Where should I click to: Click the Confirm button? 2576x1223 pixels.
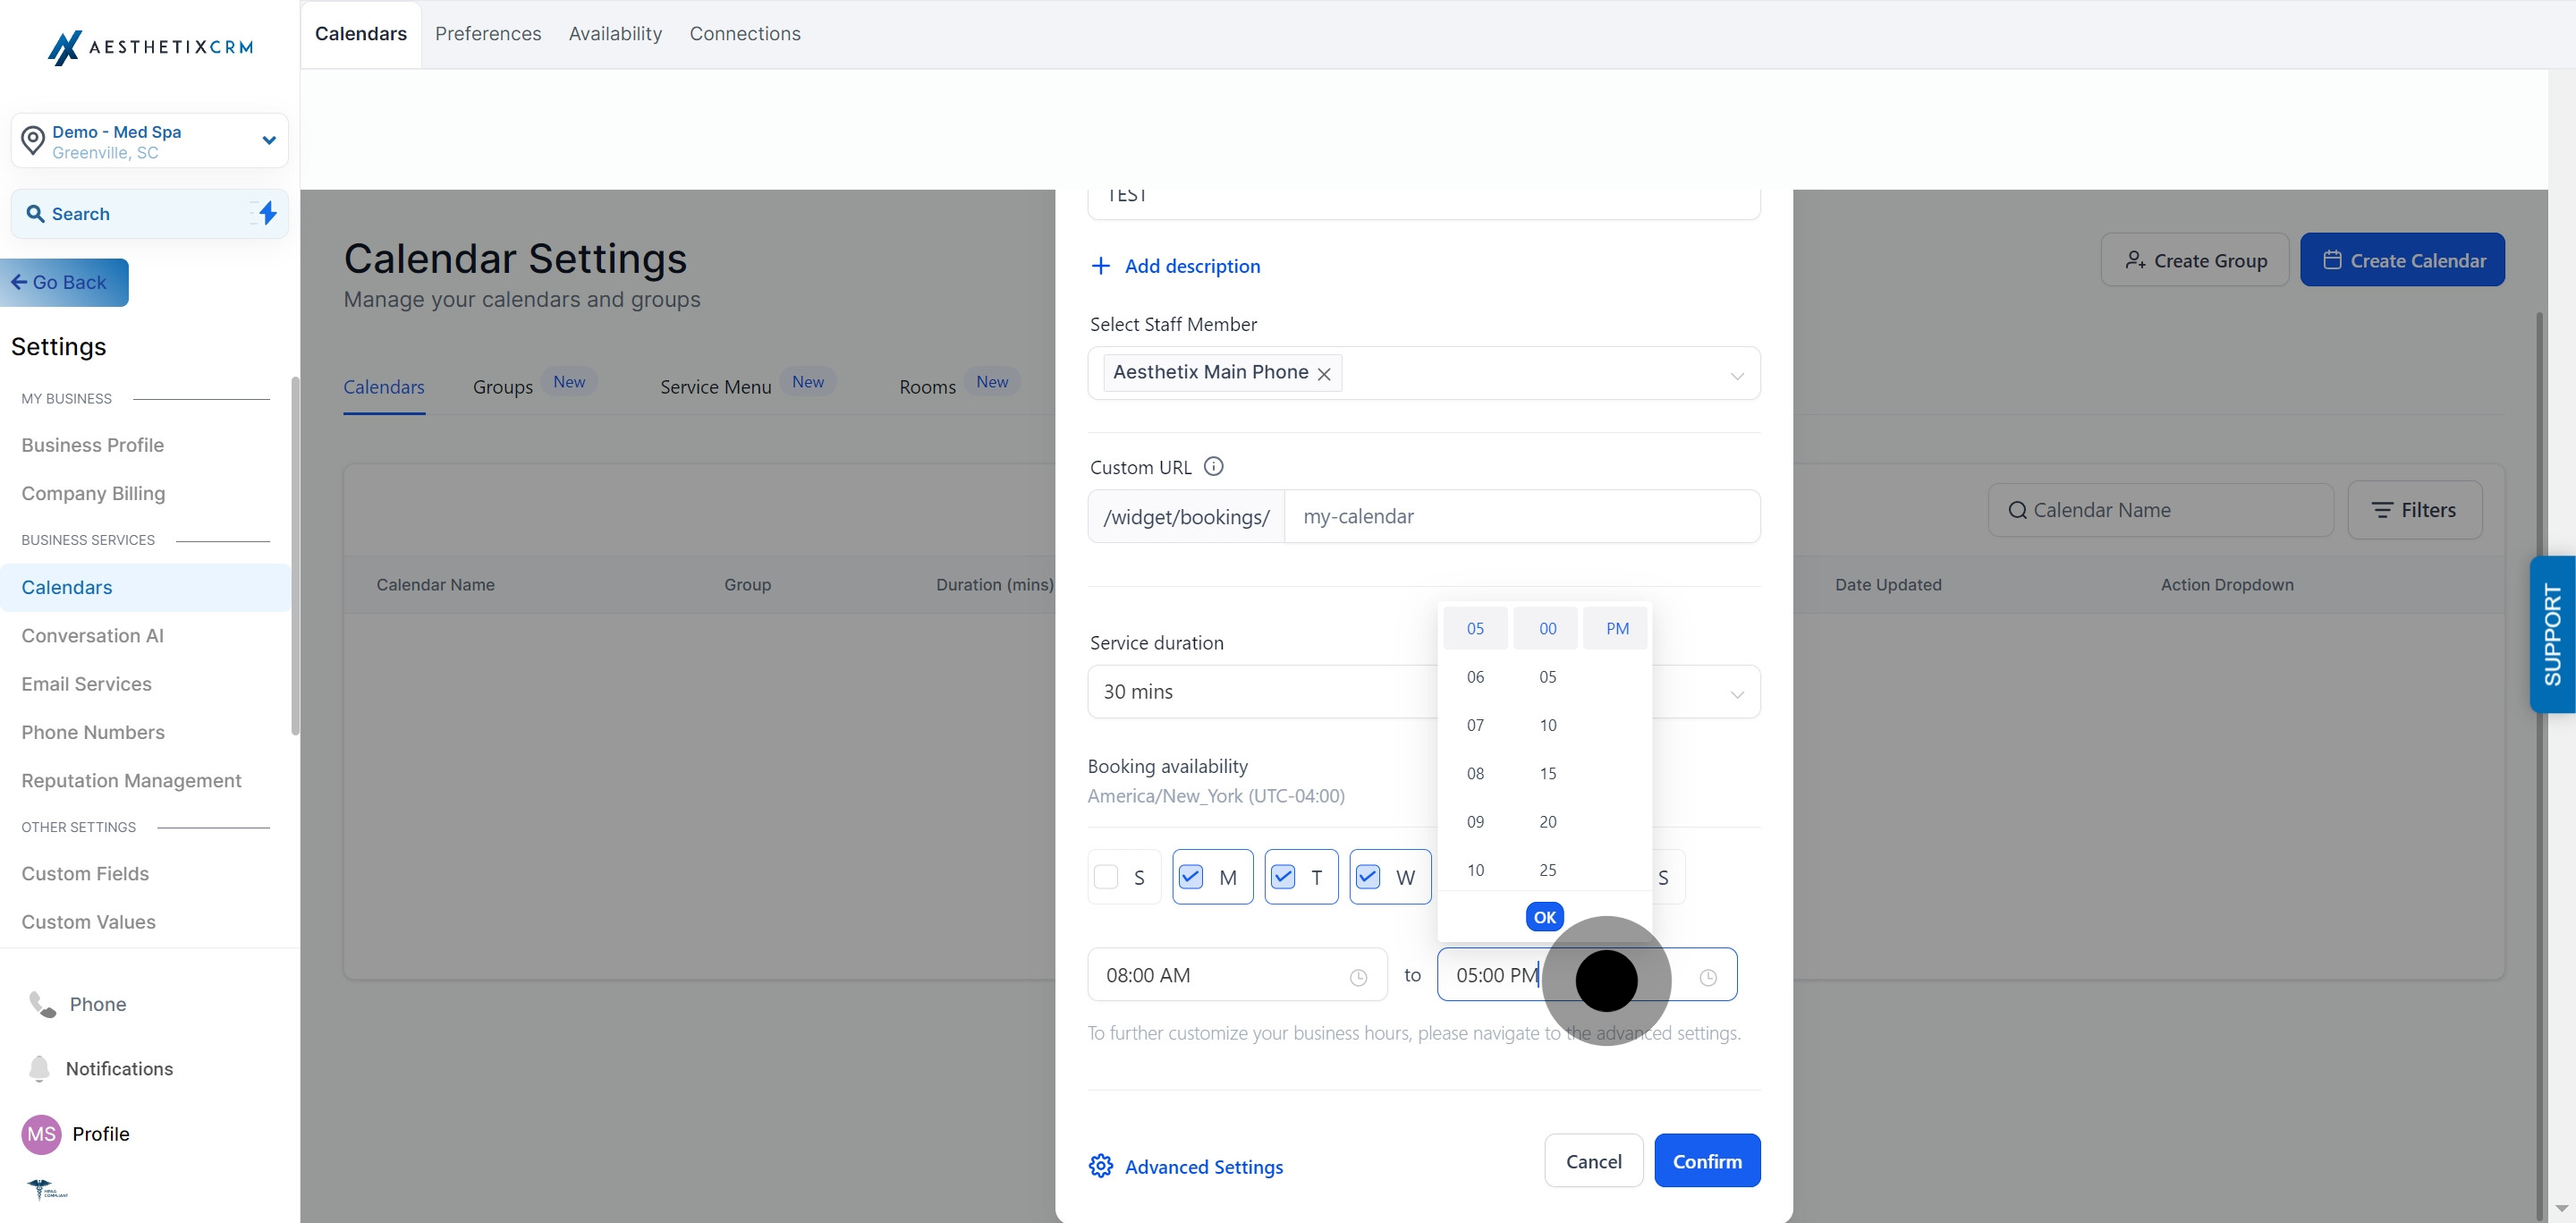pos(1707,1160)
